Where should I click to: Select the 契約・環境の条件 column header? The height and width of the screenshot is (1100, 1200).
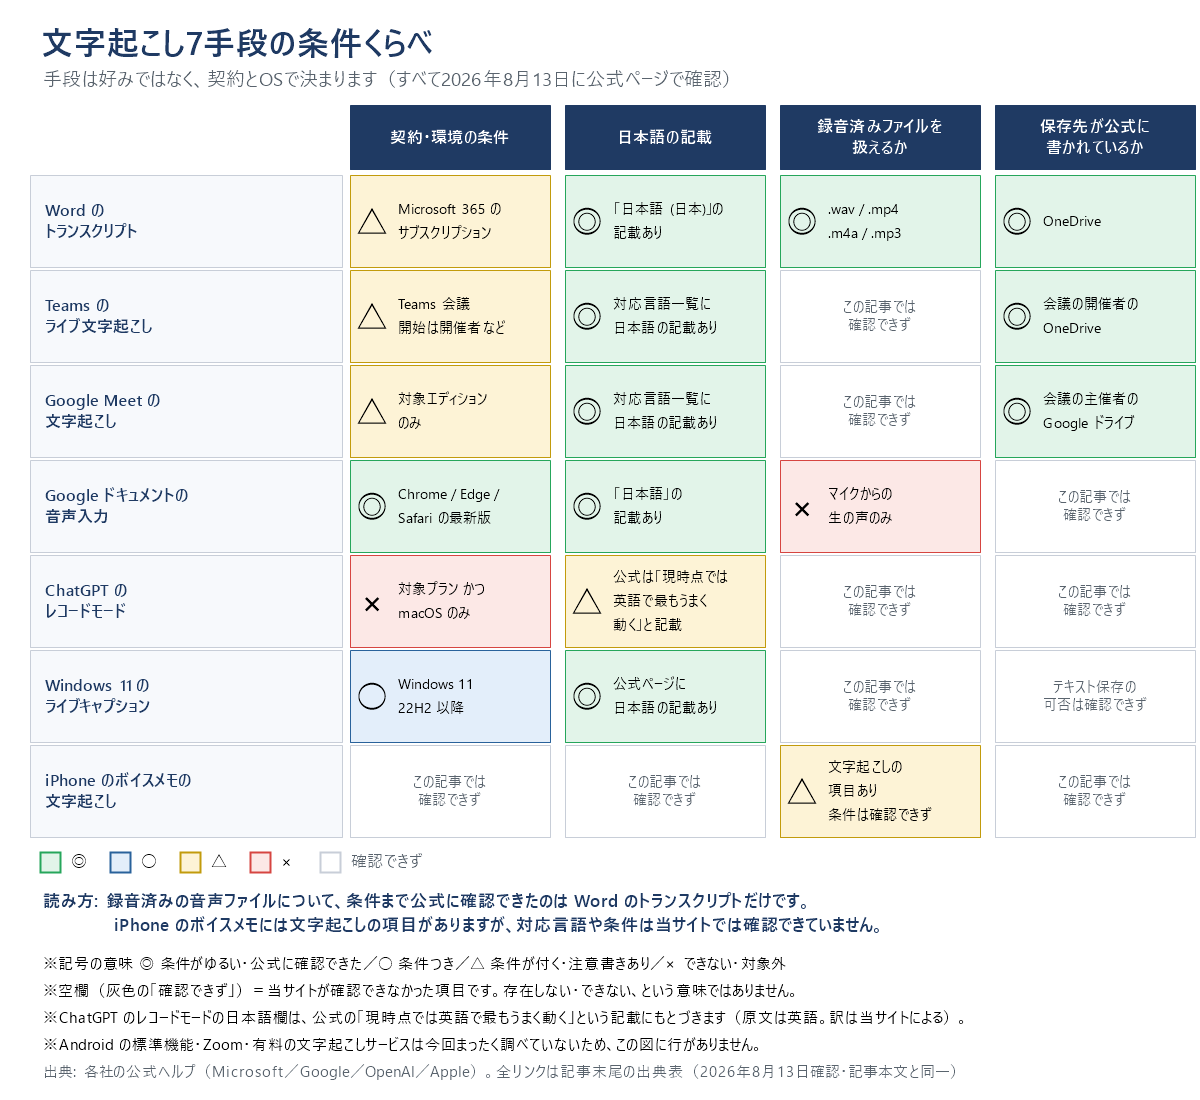450,137
